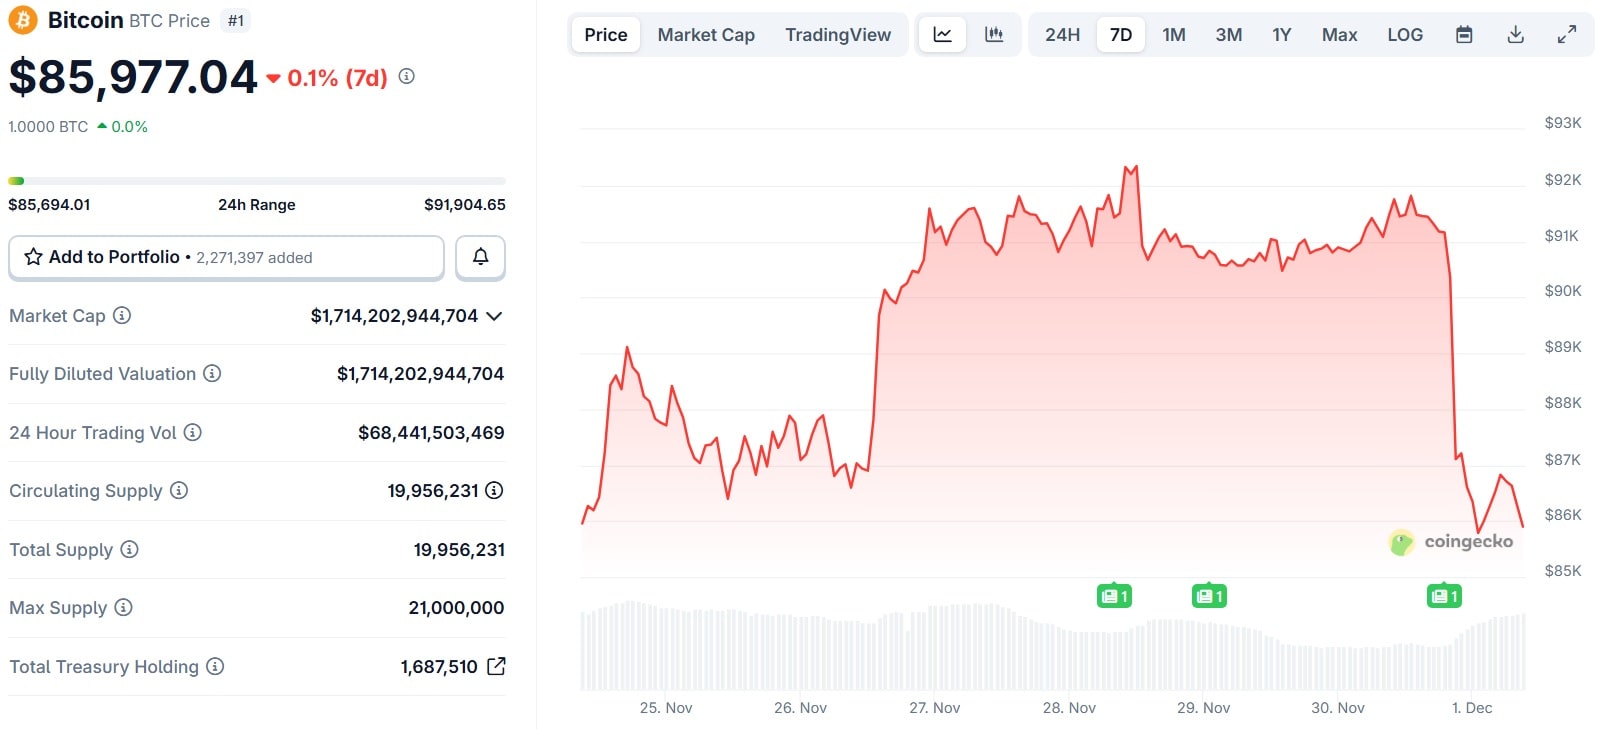Download the chart data

click(1516, 35)
